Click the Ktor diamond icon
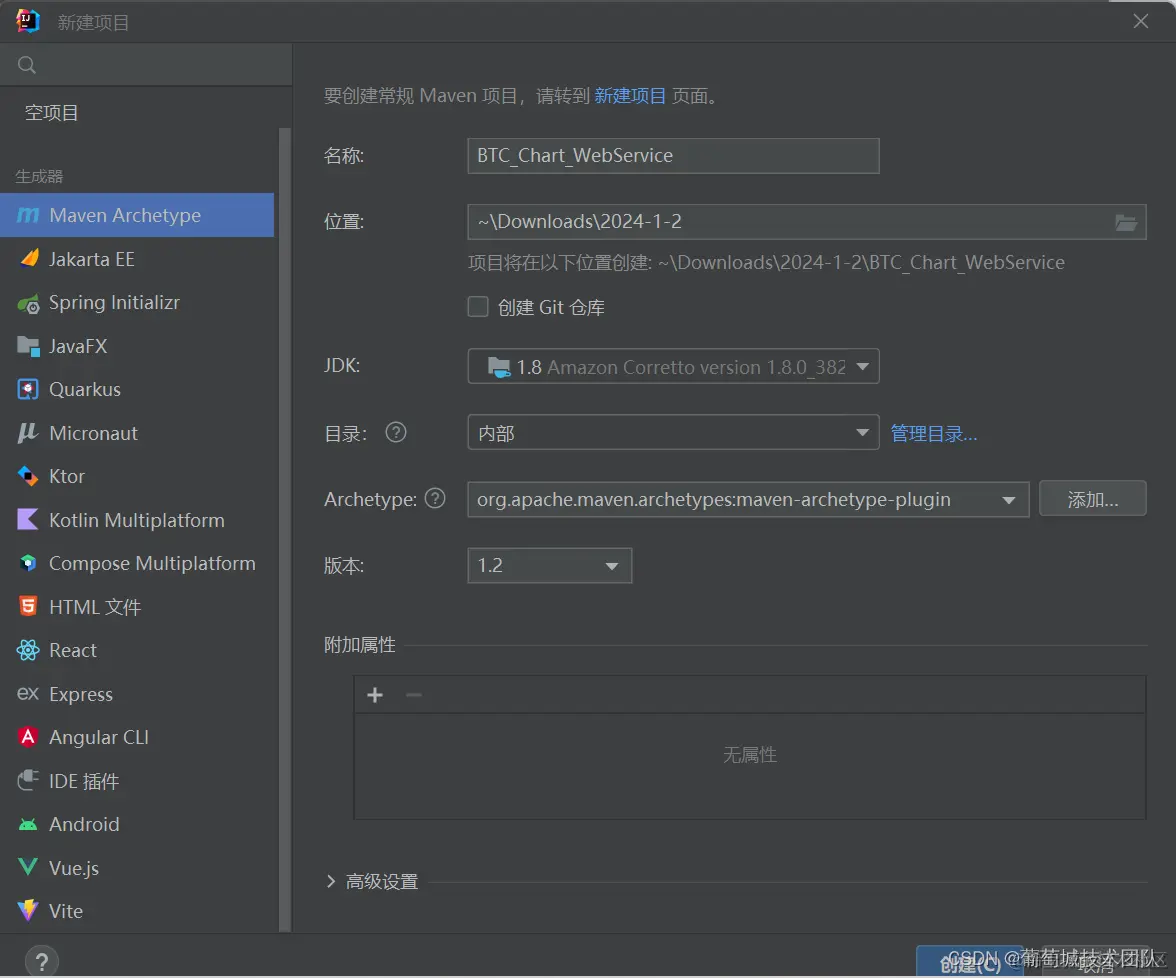The image size is (1176, 978). pyautogui.click(x=28, y=476)
